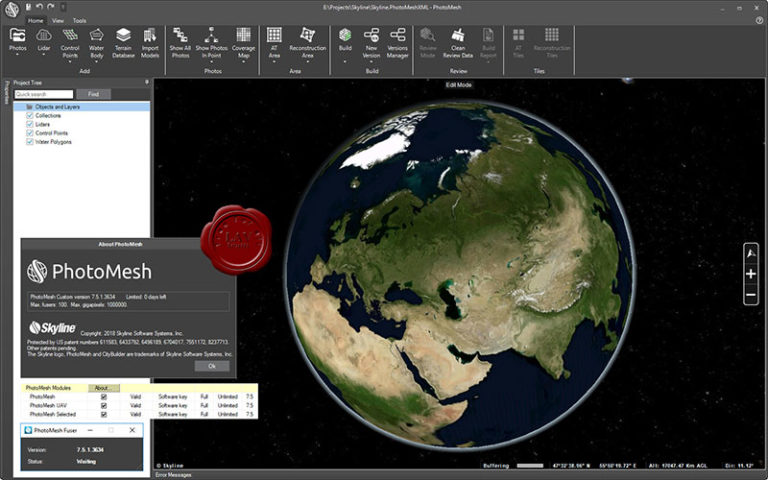
Task: Toggle the PhotoMesh UAV module checkbox
Action: (103, 405)
